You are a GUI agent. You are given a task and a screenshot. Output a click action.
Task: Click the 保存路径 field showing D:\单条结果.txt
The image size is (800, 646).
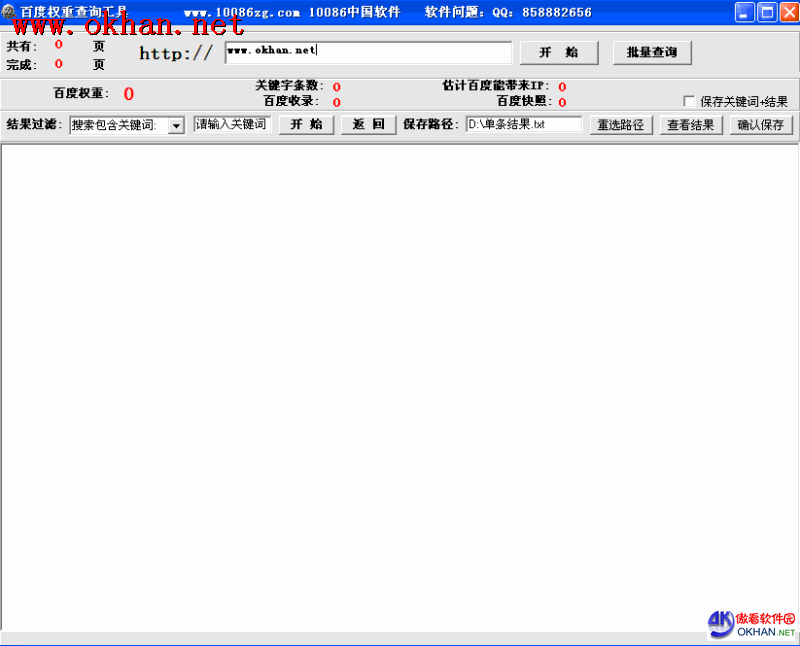click(523, 124)
